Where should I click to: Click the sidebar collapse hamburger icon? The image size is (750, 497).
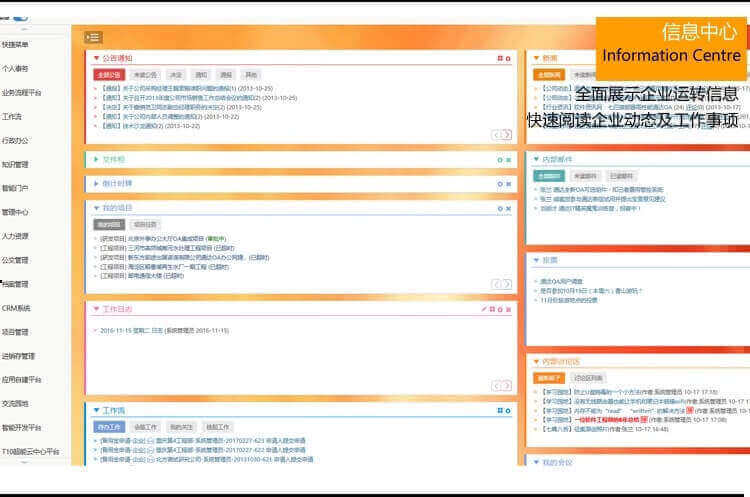(94, 37)
